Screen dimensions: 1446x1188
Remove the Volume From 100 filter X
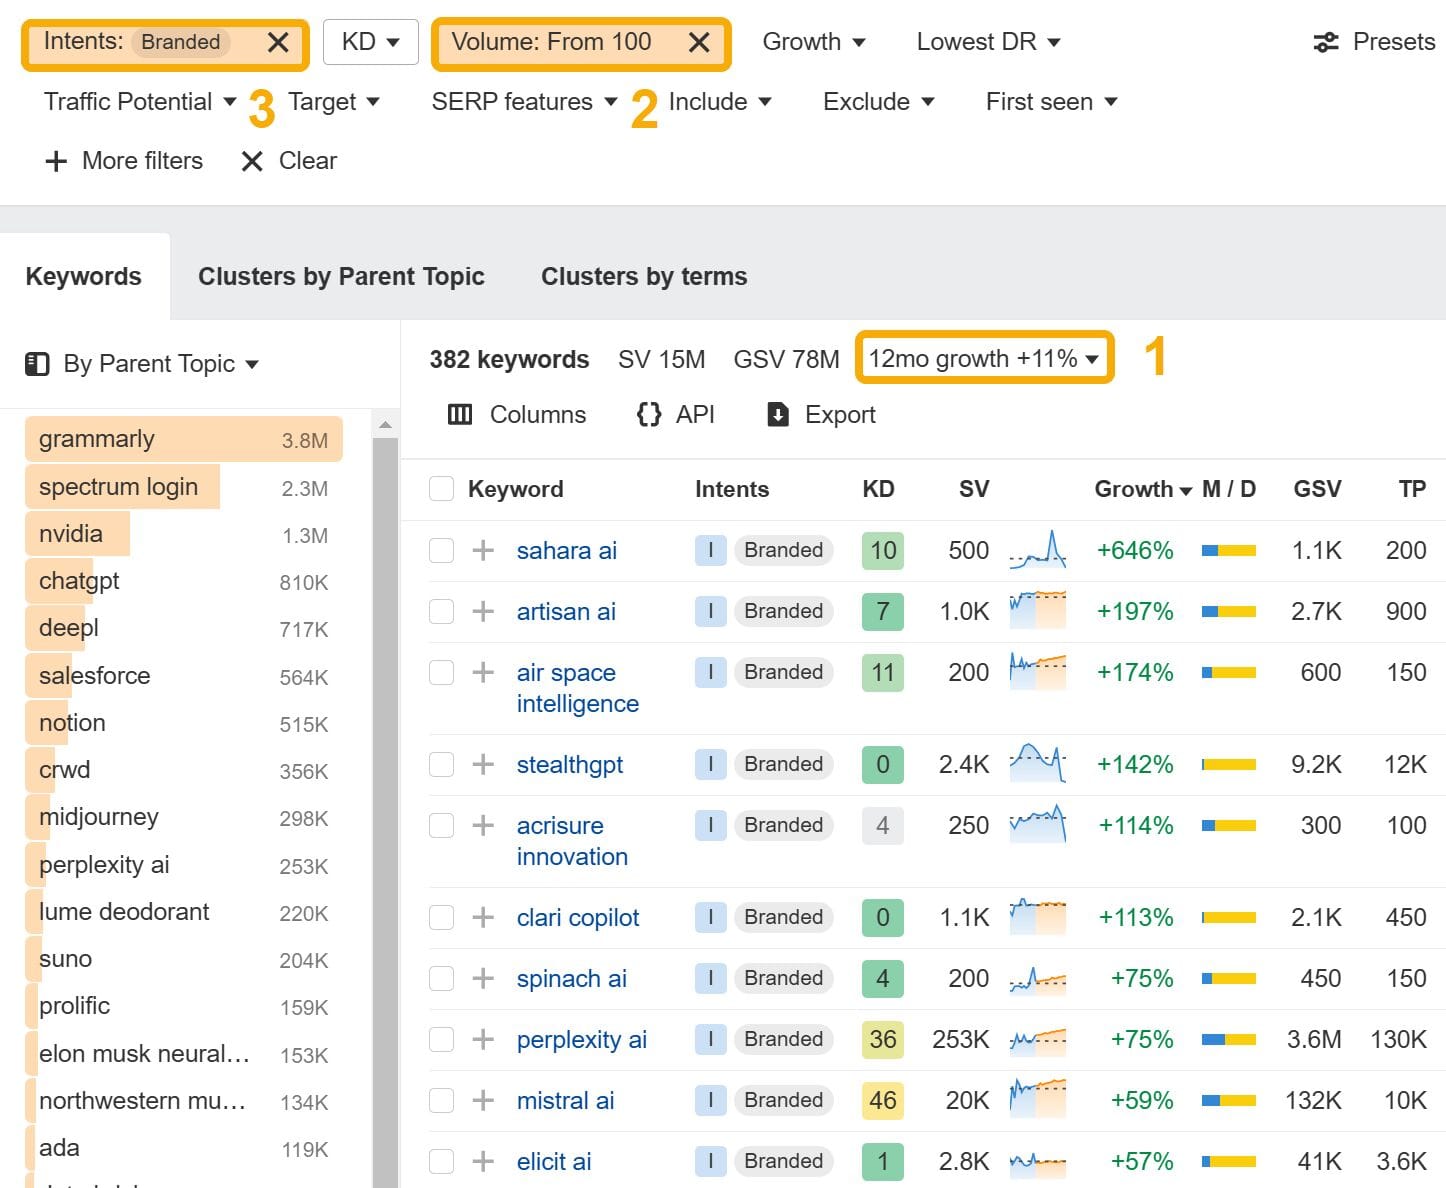(x=699, y=42)
